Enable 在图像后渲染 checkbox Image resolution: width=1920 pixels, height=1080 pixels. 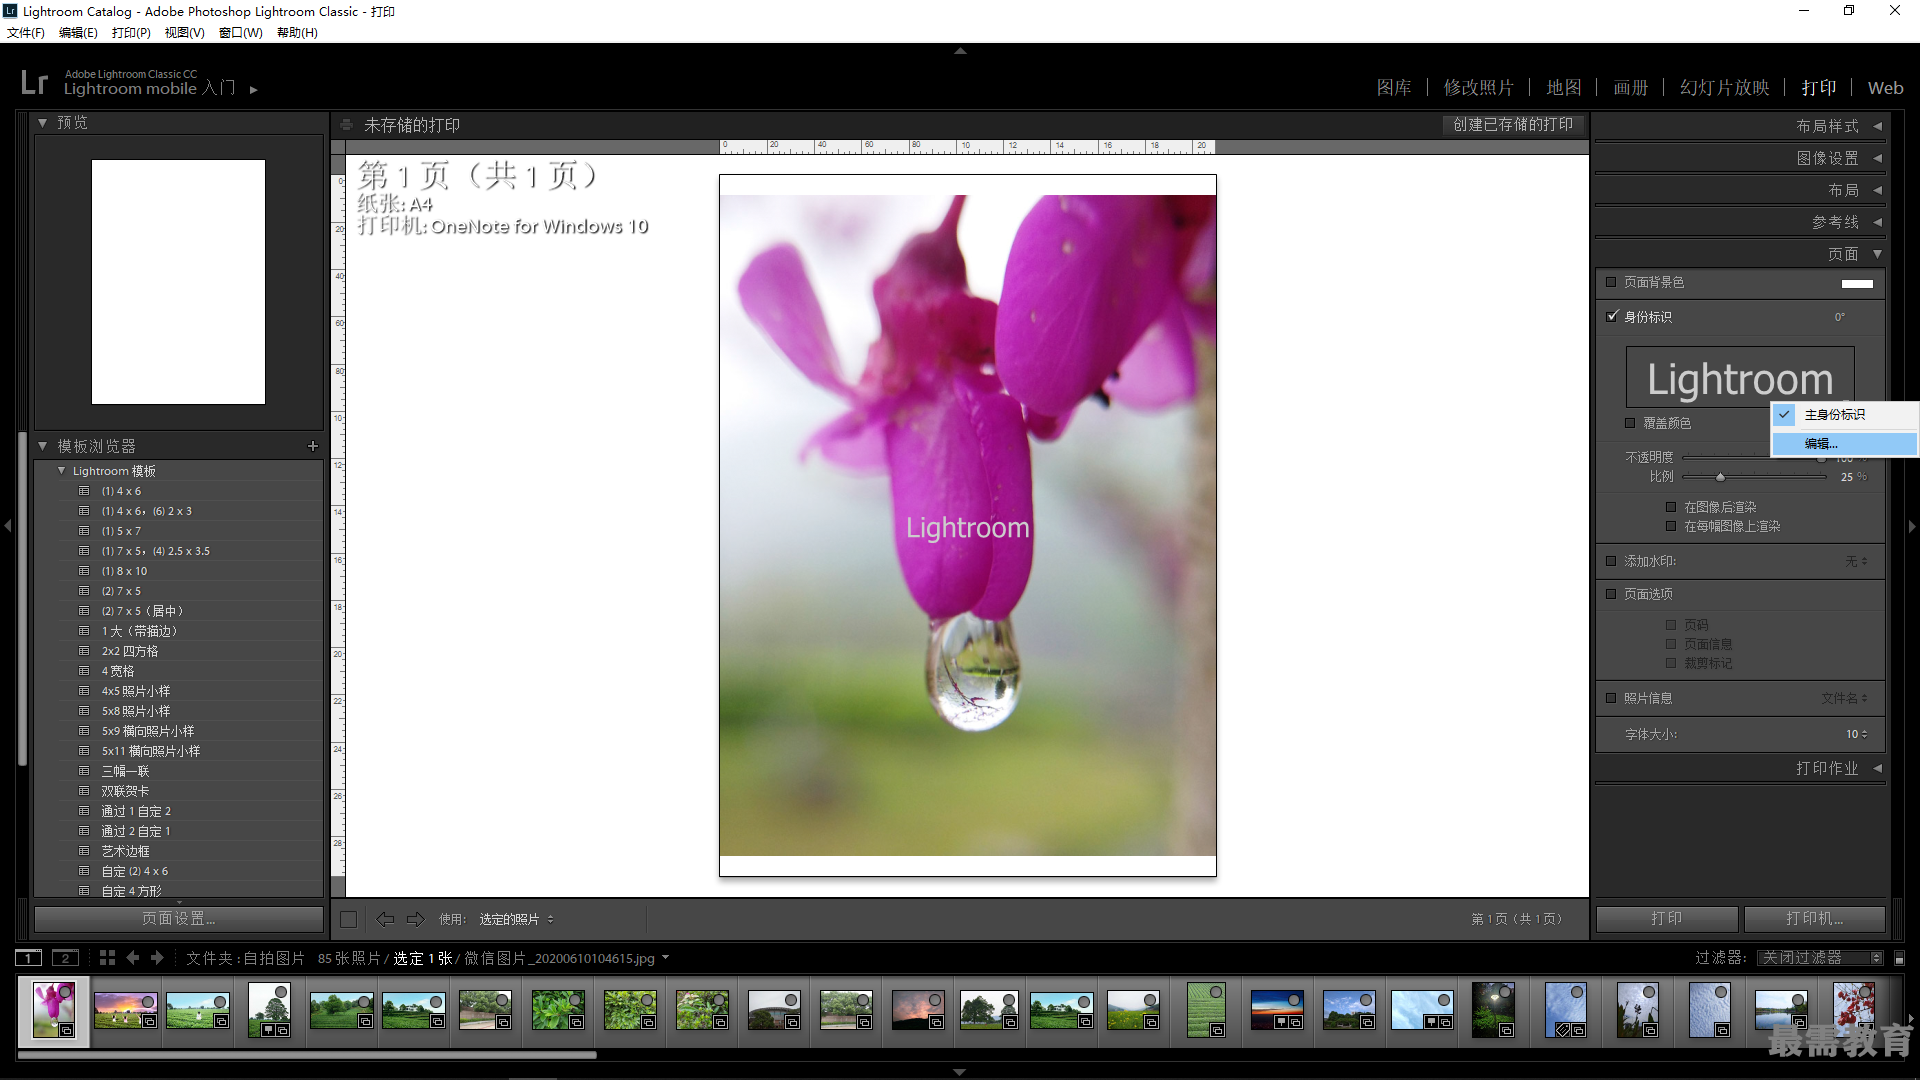tap(1670, 507)
